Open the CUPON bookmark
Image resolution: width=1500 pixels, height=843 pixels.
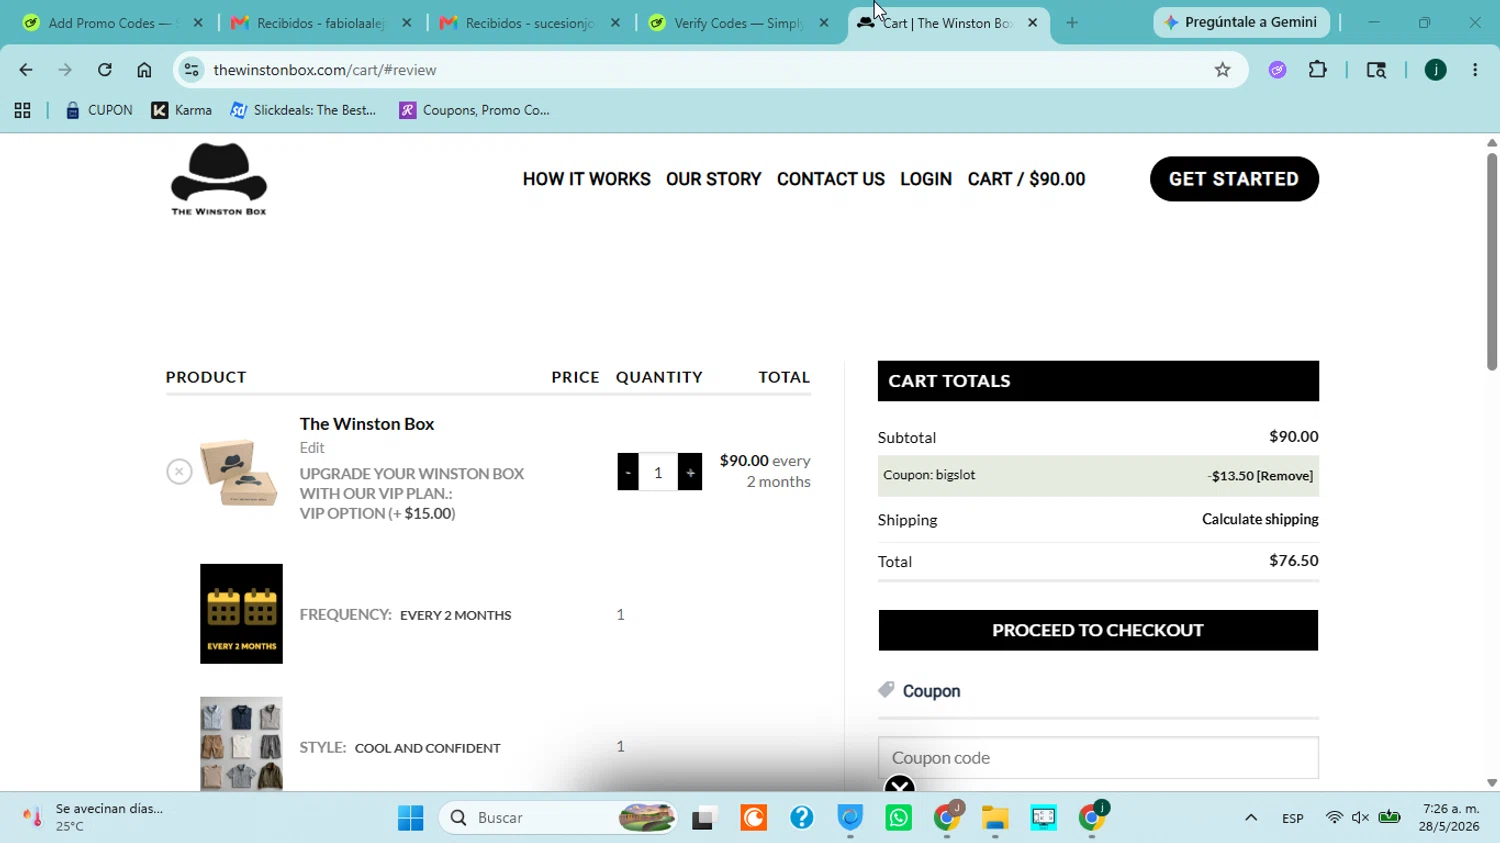pos(98,110)
